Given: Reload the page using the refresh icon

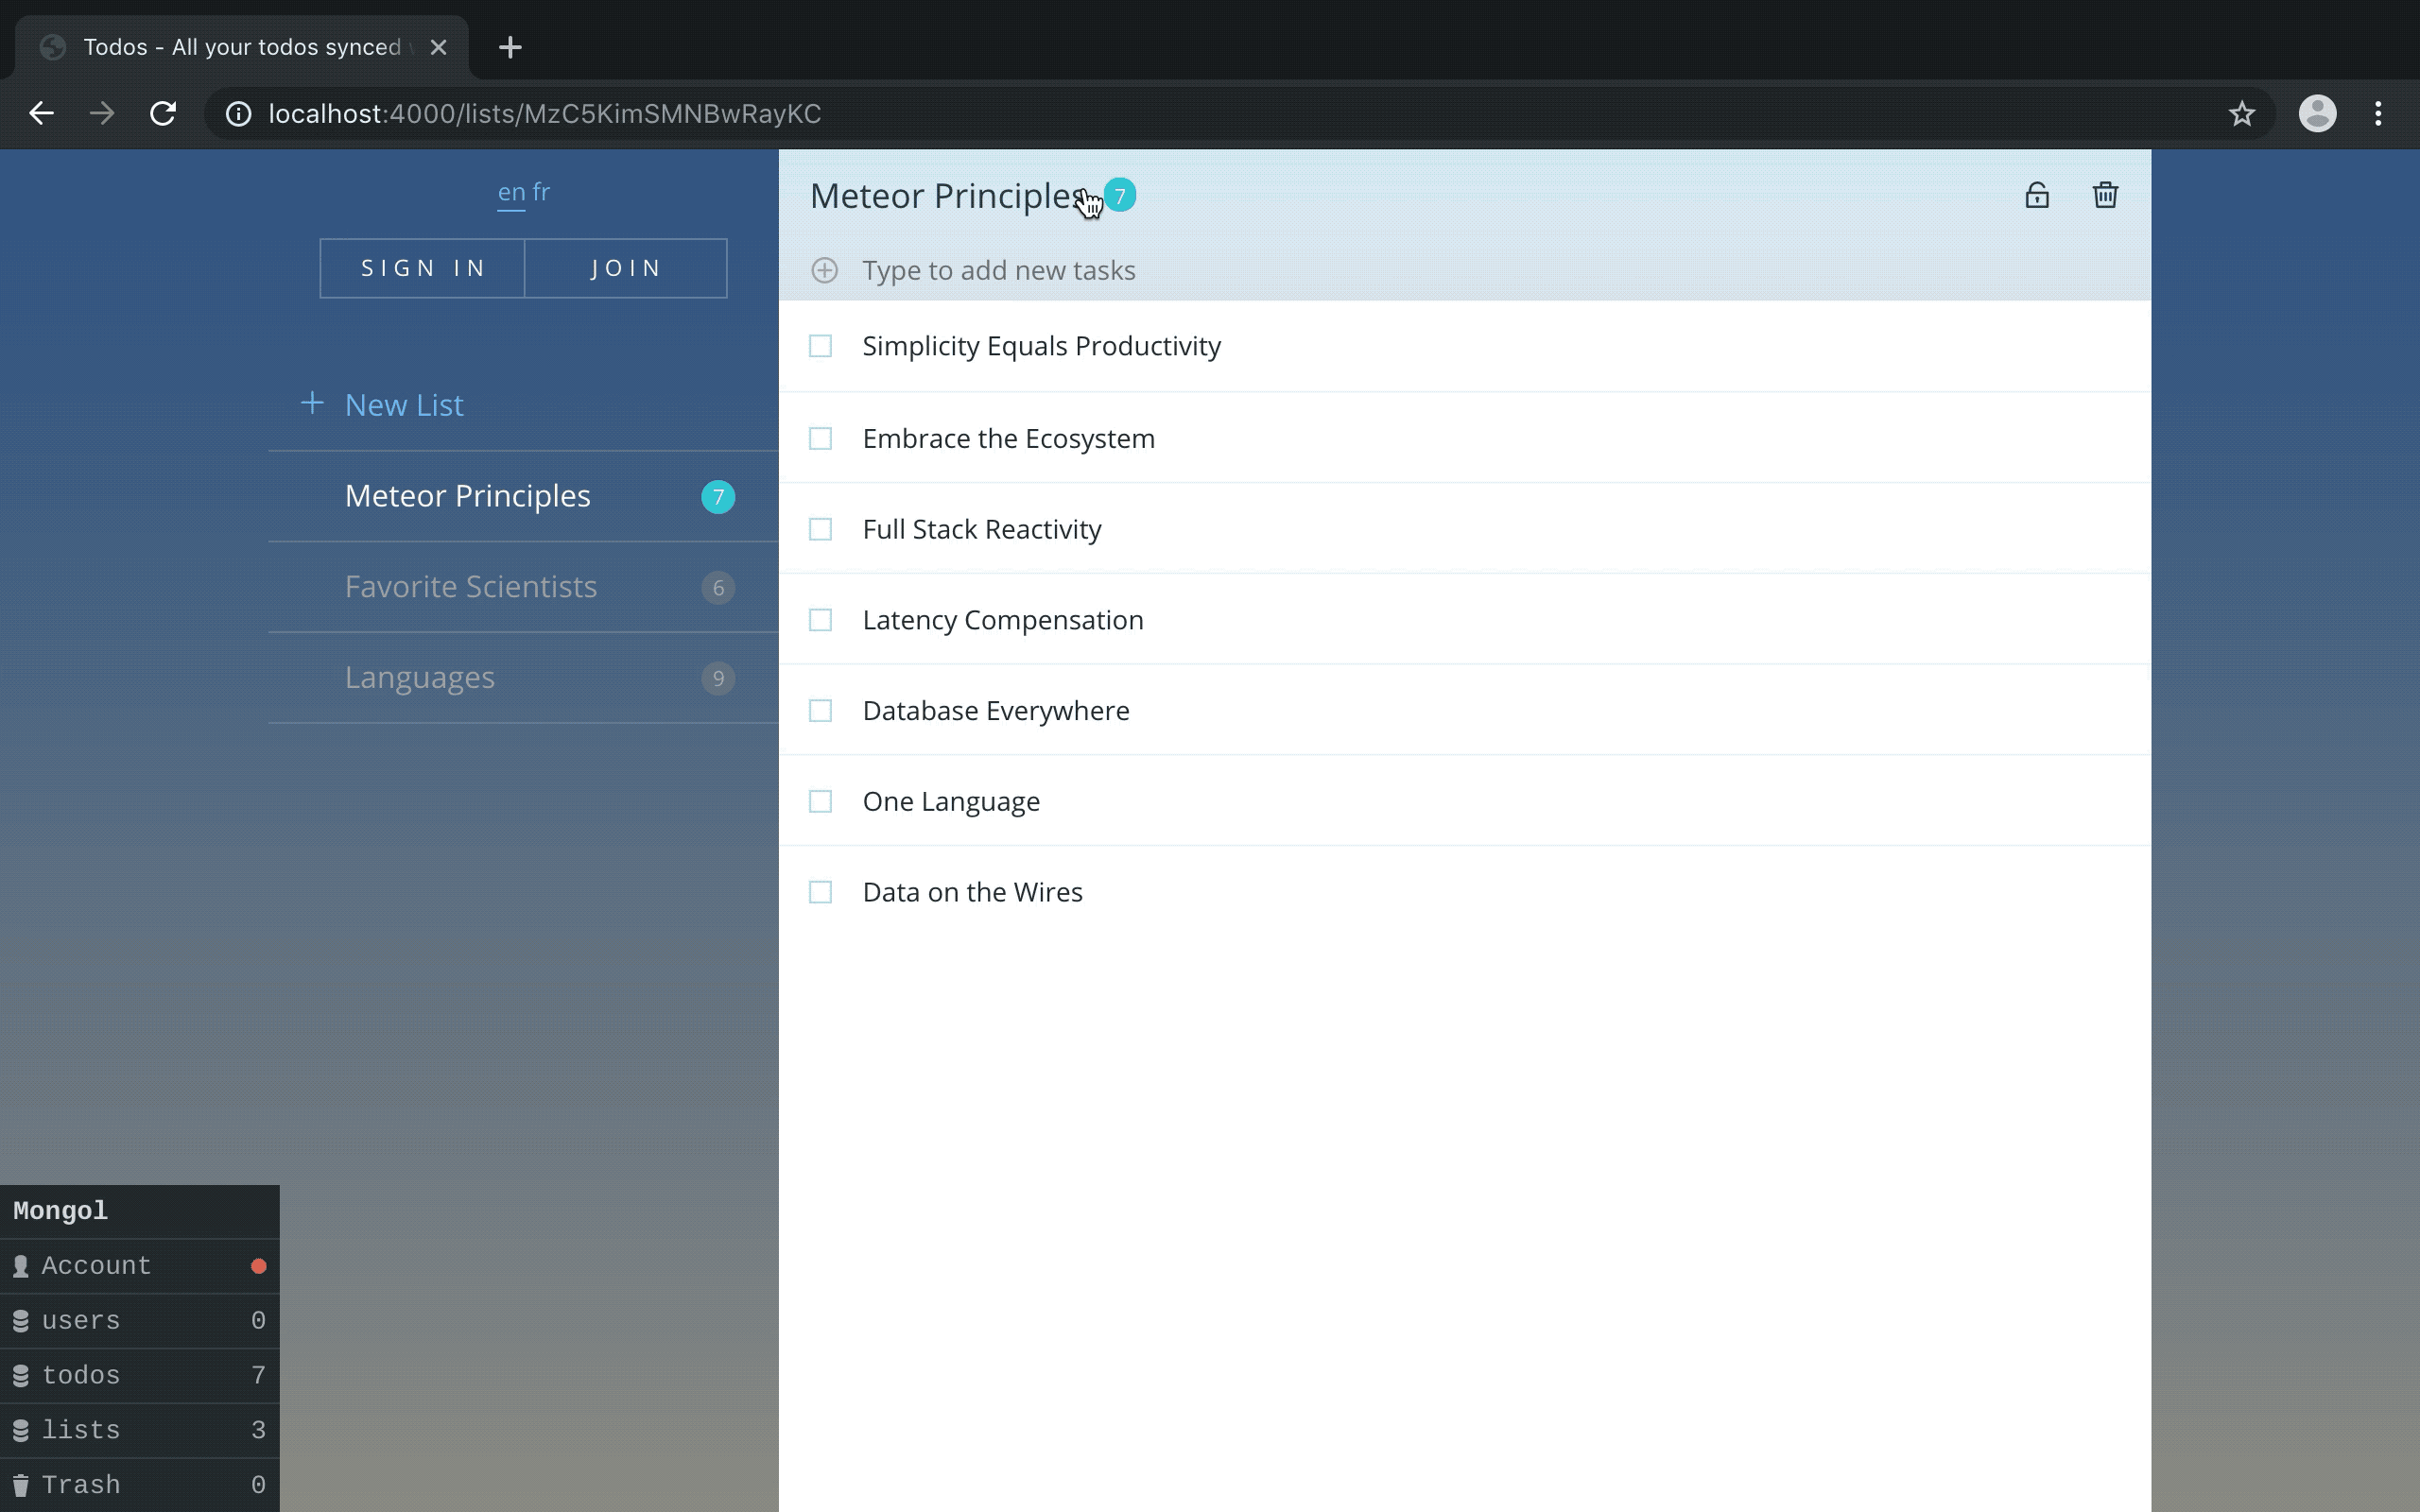Looking at the screenshot, I should pos(163,114).
